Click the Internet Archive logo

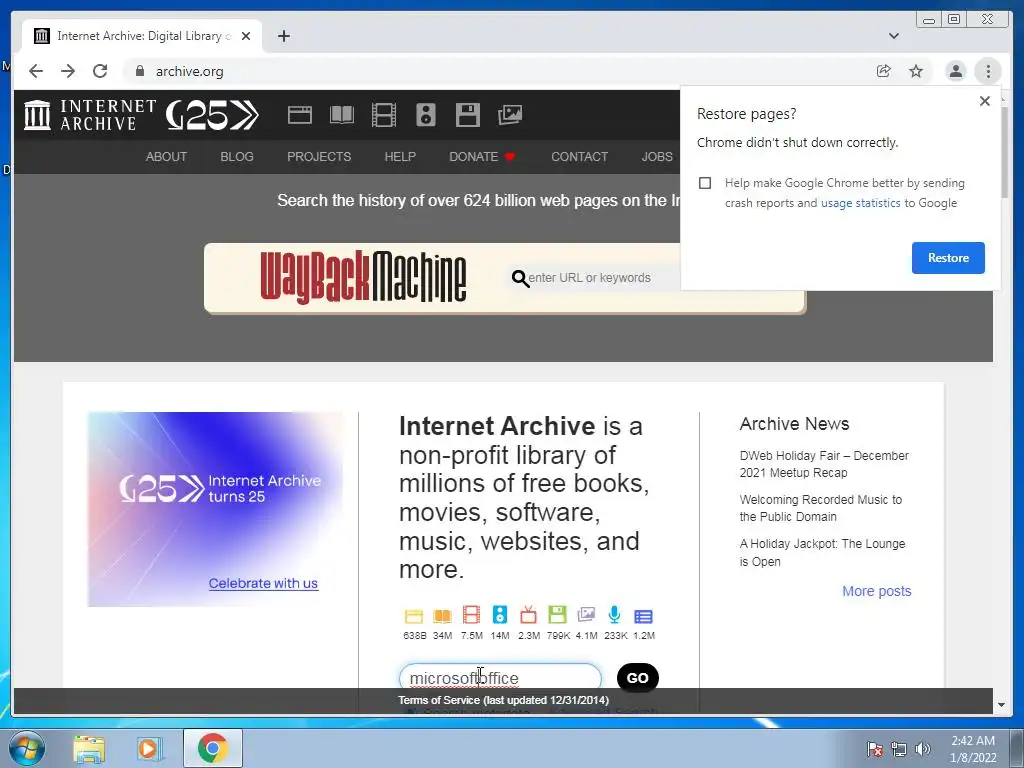coord(89,115)
